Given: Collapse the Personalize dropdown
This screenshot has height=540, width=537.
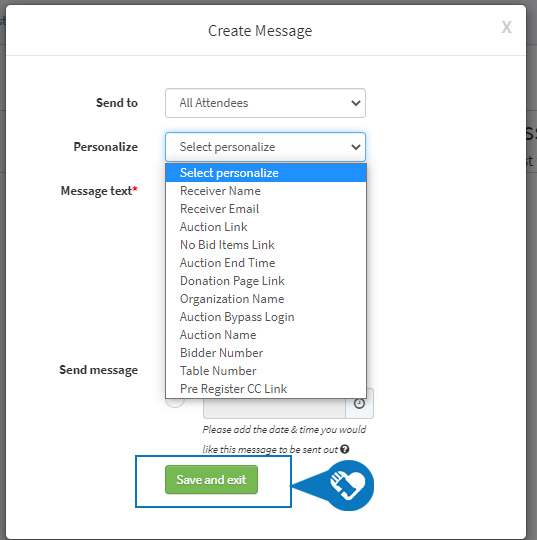Looking at the screenshot, I should point(265,147).
